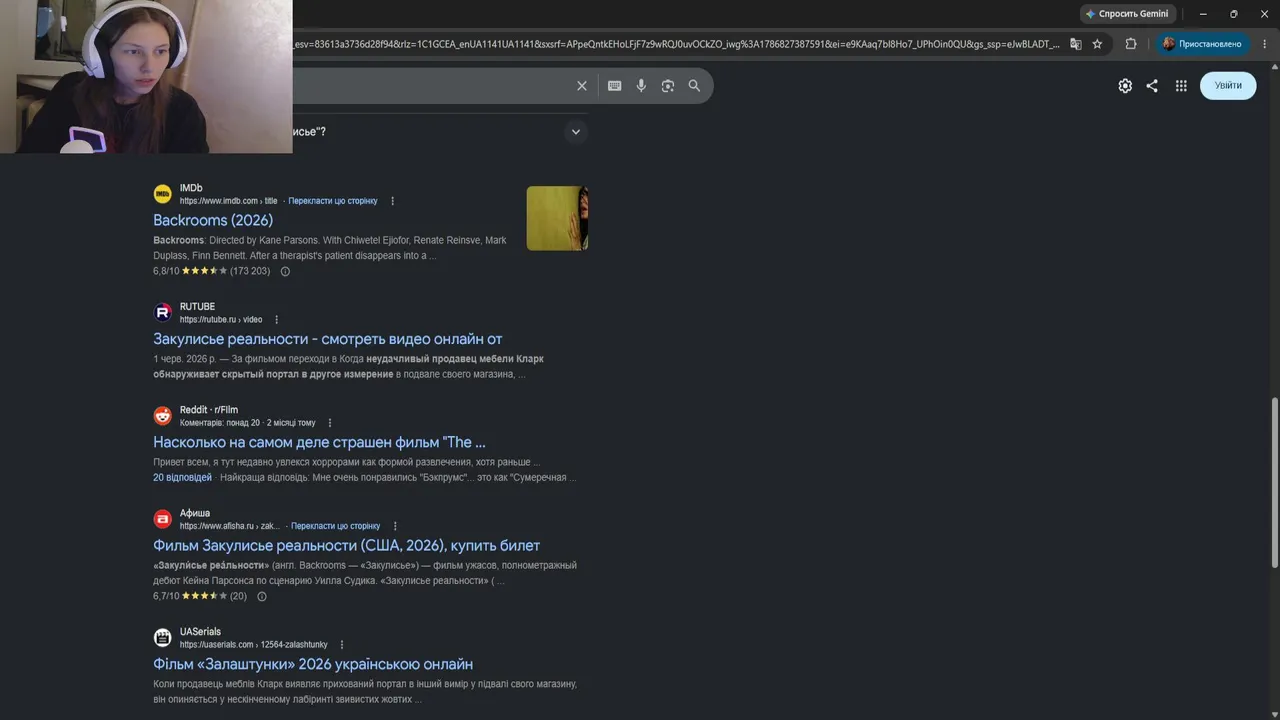
Task: Click the Reddit favicon
Action: (162, 416)
